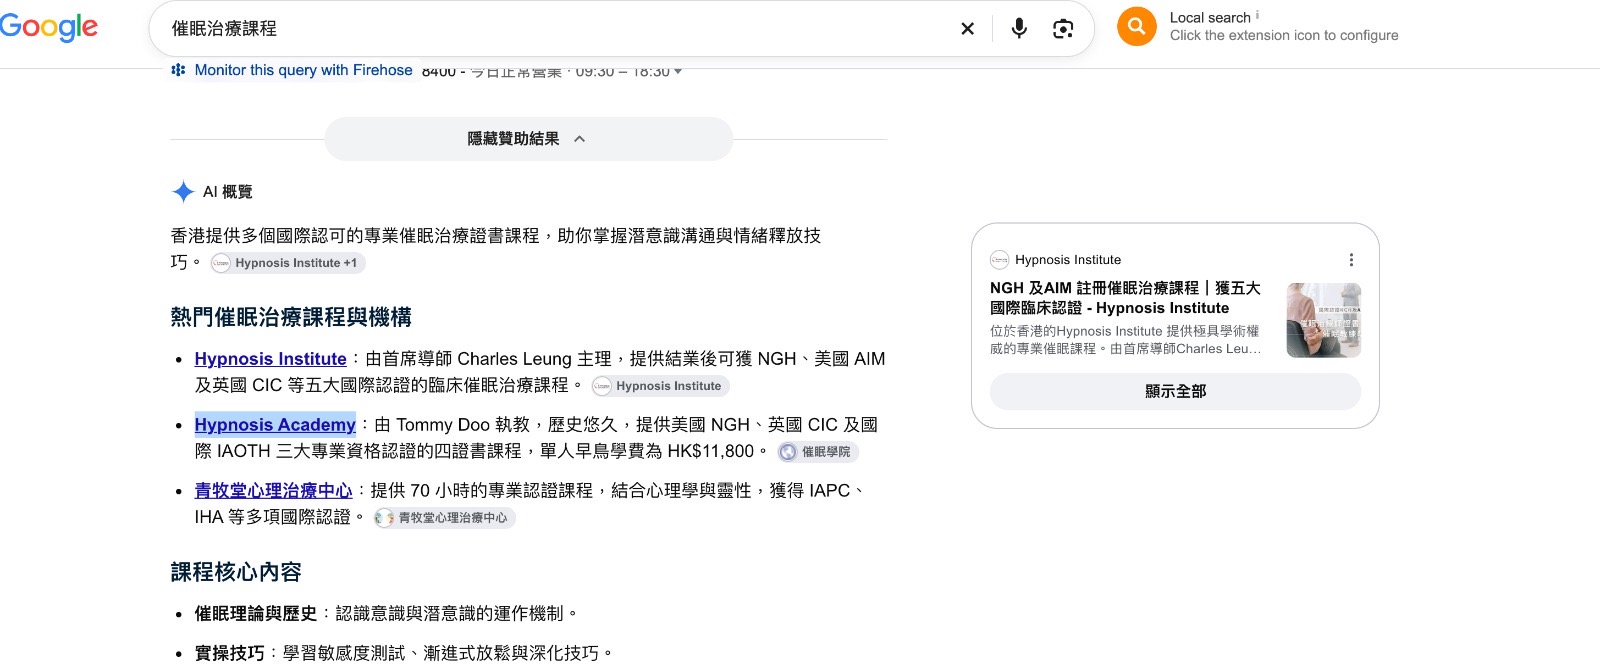The image size is (1600, 669).
Task: Click the Firehose monitor icon
Action: pyautogui.click(x=178, y=70)
